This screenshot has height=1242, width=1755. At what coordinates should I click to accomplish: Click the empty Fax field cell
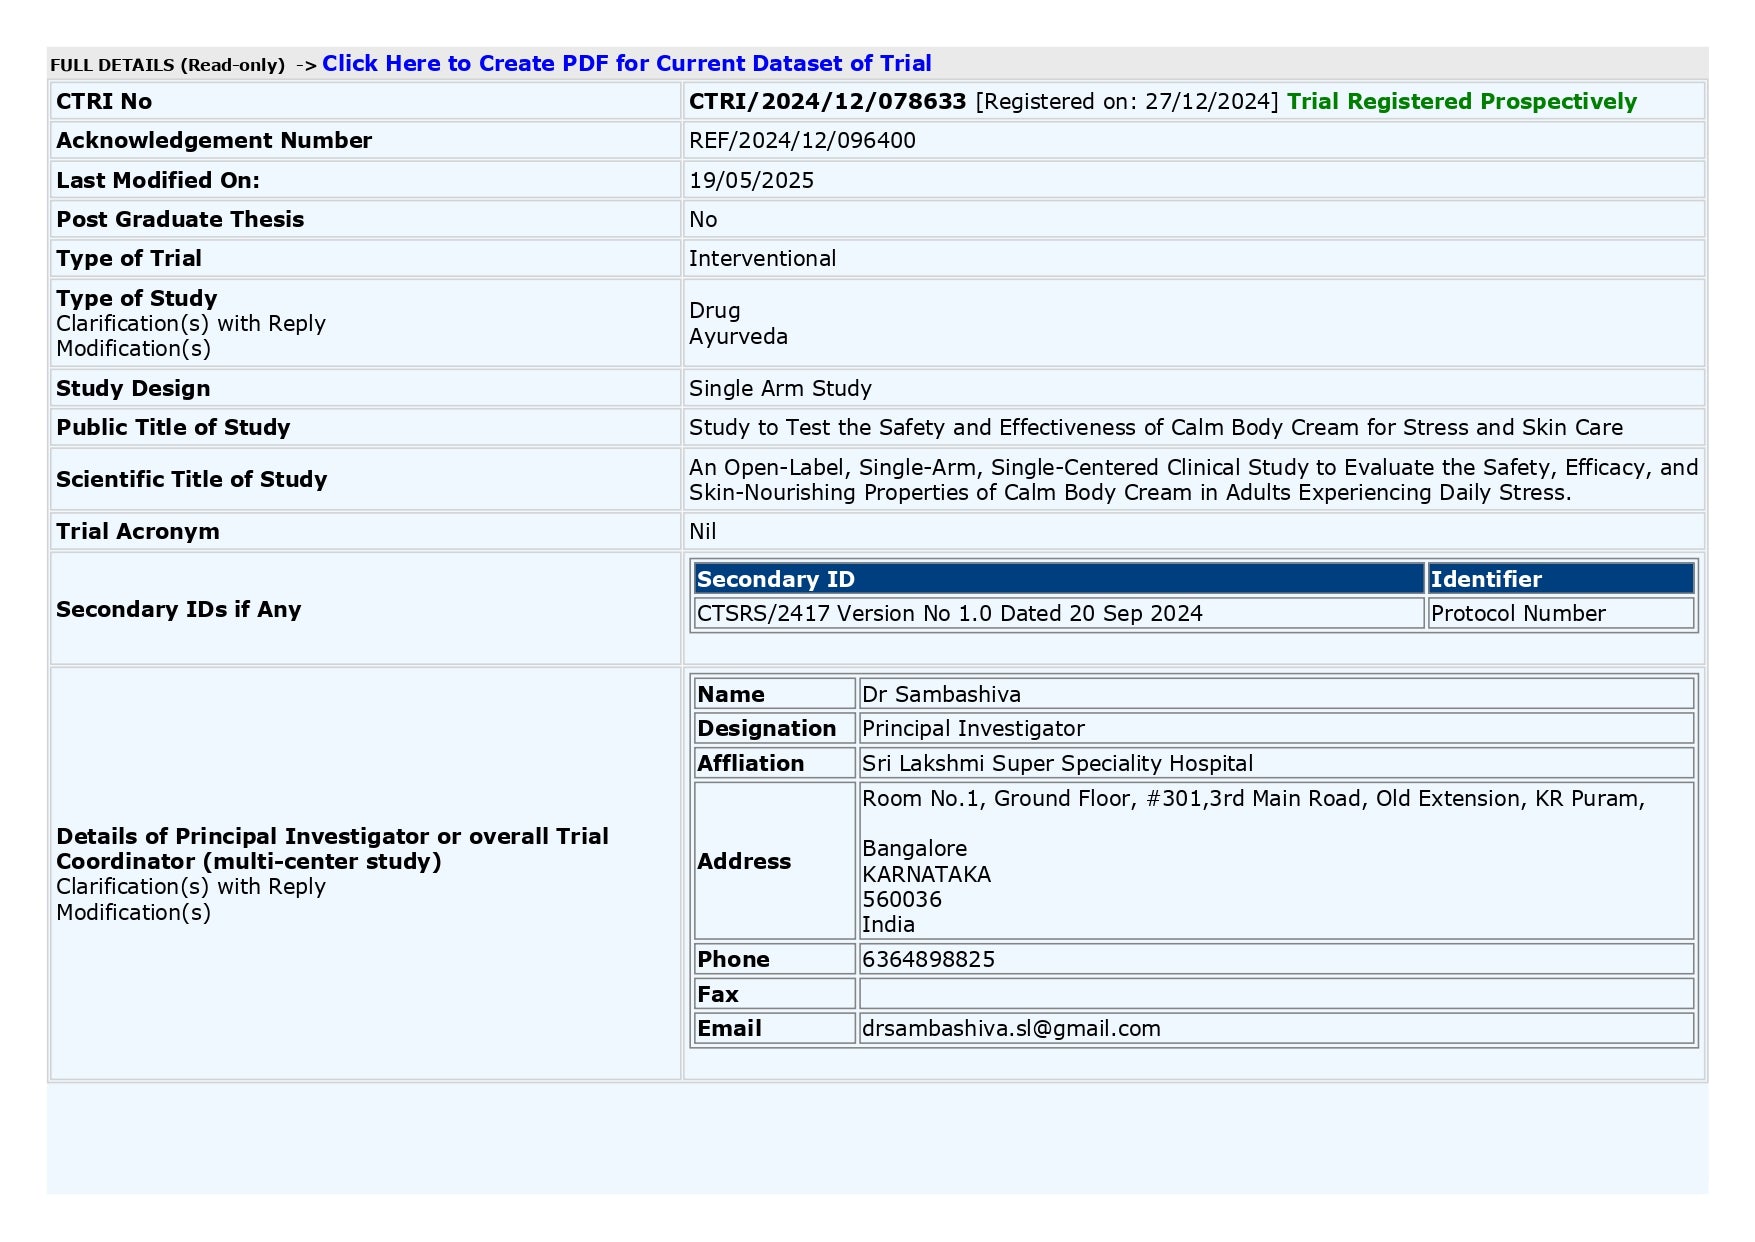[x=1275, y=994]
